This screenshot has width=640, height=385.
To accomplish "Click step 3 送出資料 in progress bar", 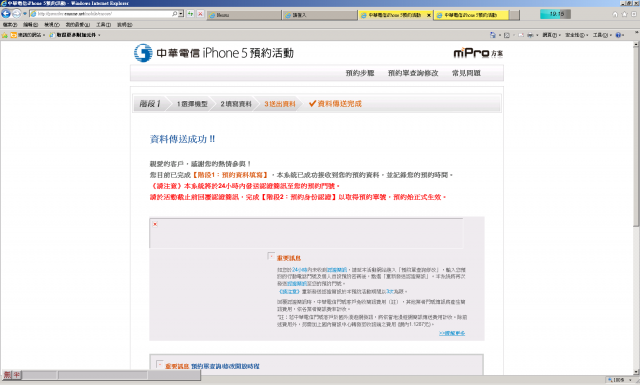I will tap(280, 104).
